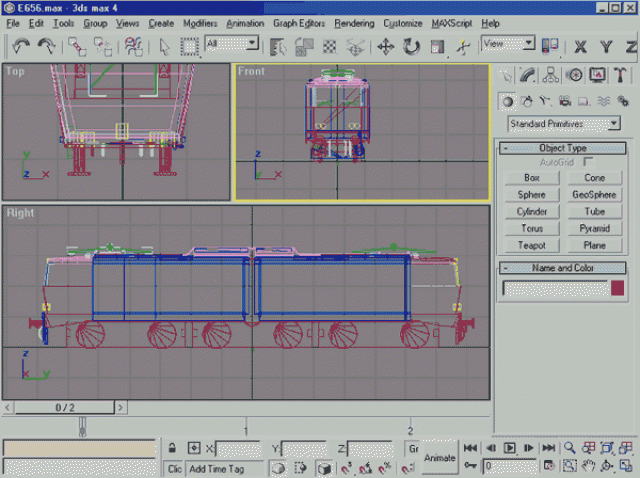Open the Standard Primitives dropdown
This screenshot has width=640, height=478.
563,124
